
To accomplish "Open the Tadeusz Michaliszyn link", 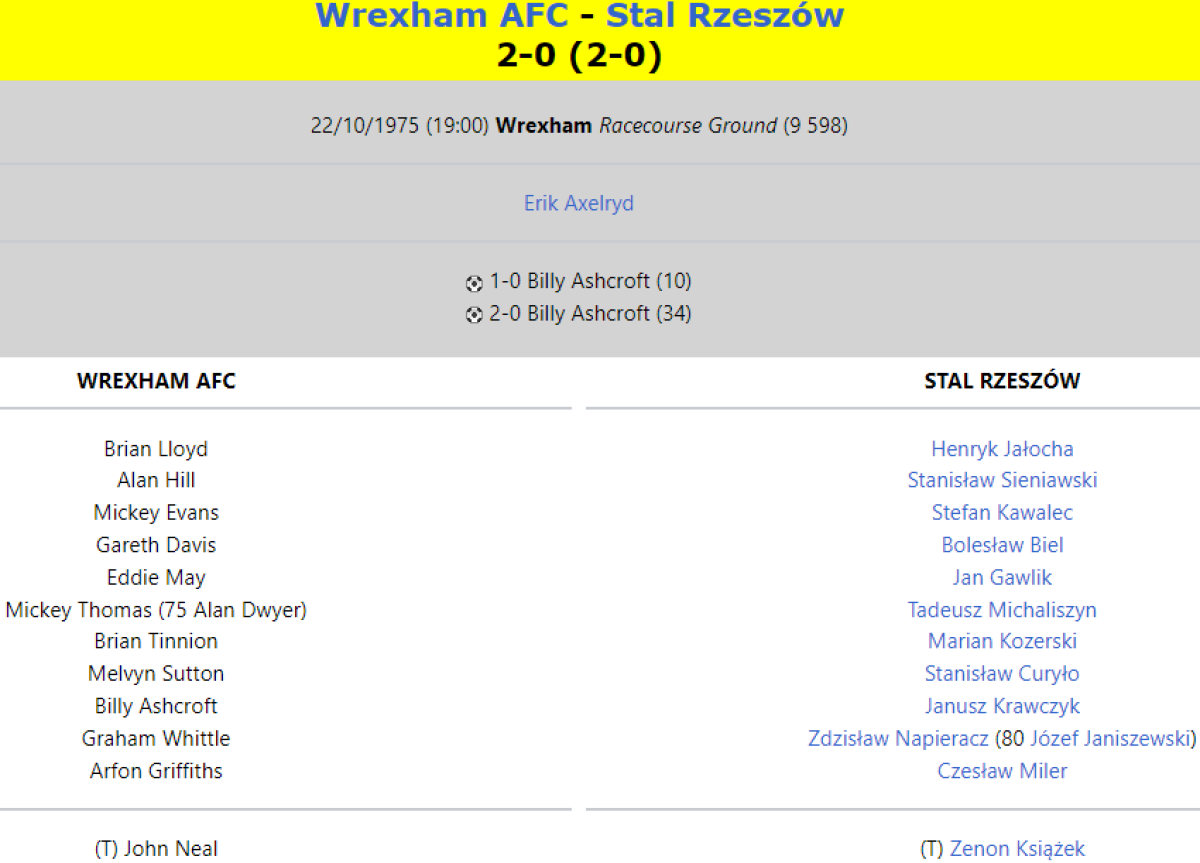I will pyautogui.click(x=1002, y=610).
